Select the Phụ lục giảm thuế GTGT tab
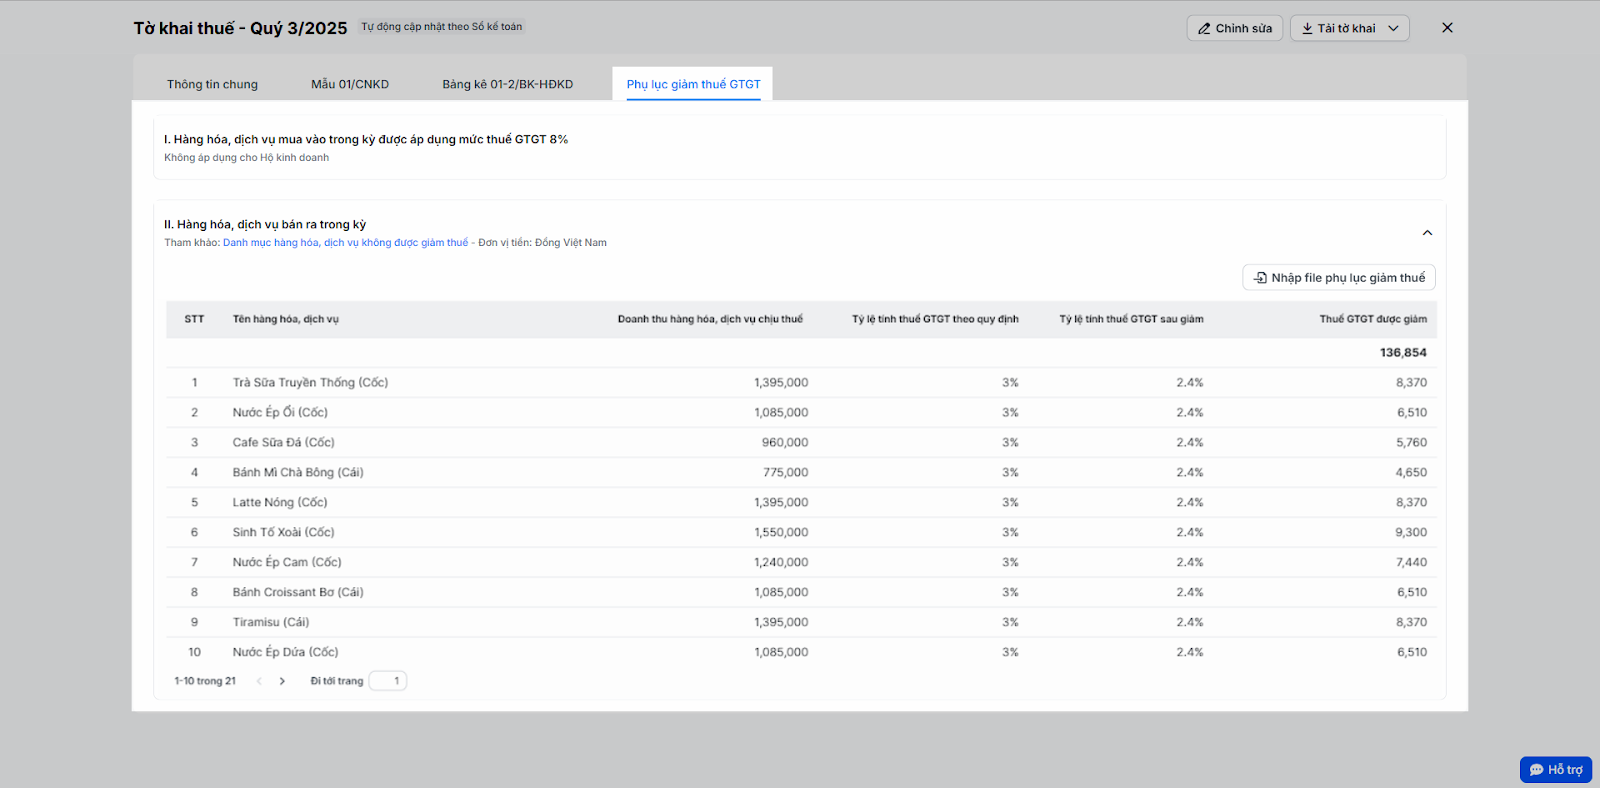 (693, 84)
